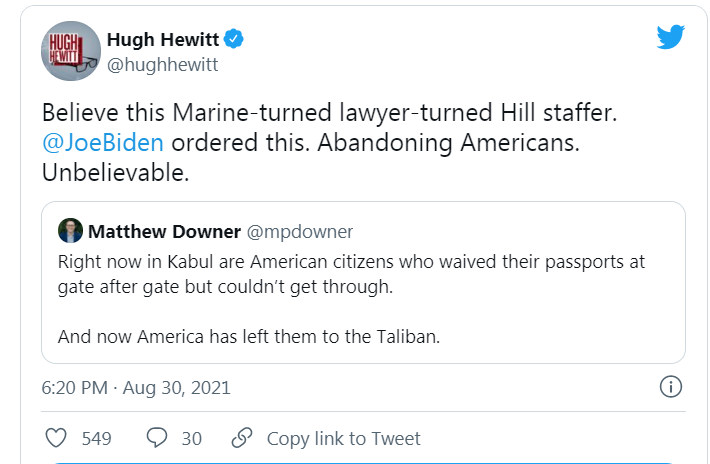Click the 549 likes count
Image resolution: width=710 pixels, height=464 pixels.
pyautogui.click(x=96, y=438)
